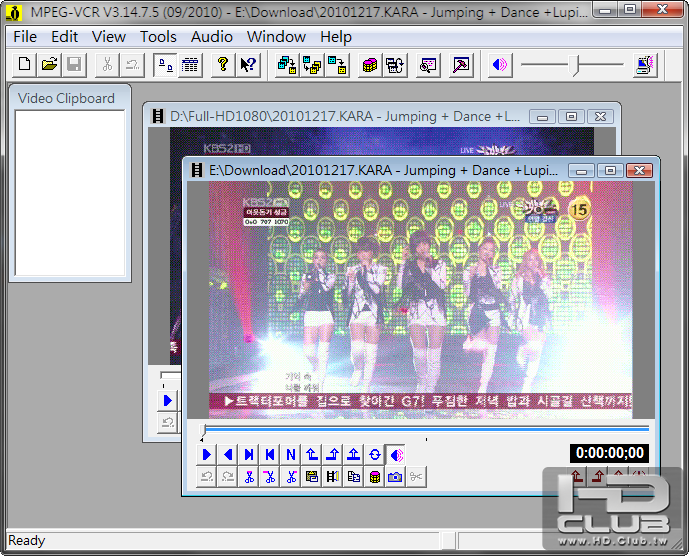
Task: Click the empty Video Clipboard list area
Action: pos(70,193)
